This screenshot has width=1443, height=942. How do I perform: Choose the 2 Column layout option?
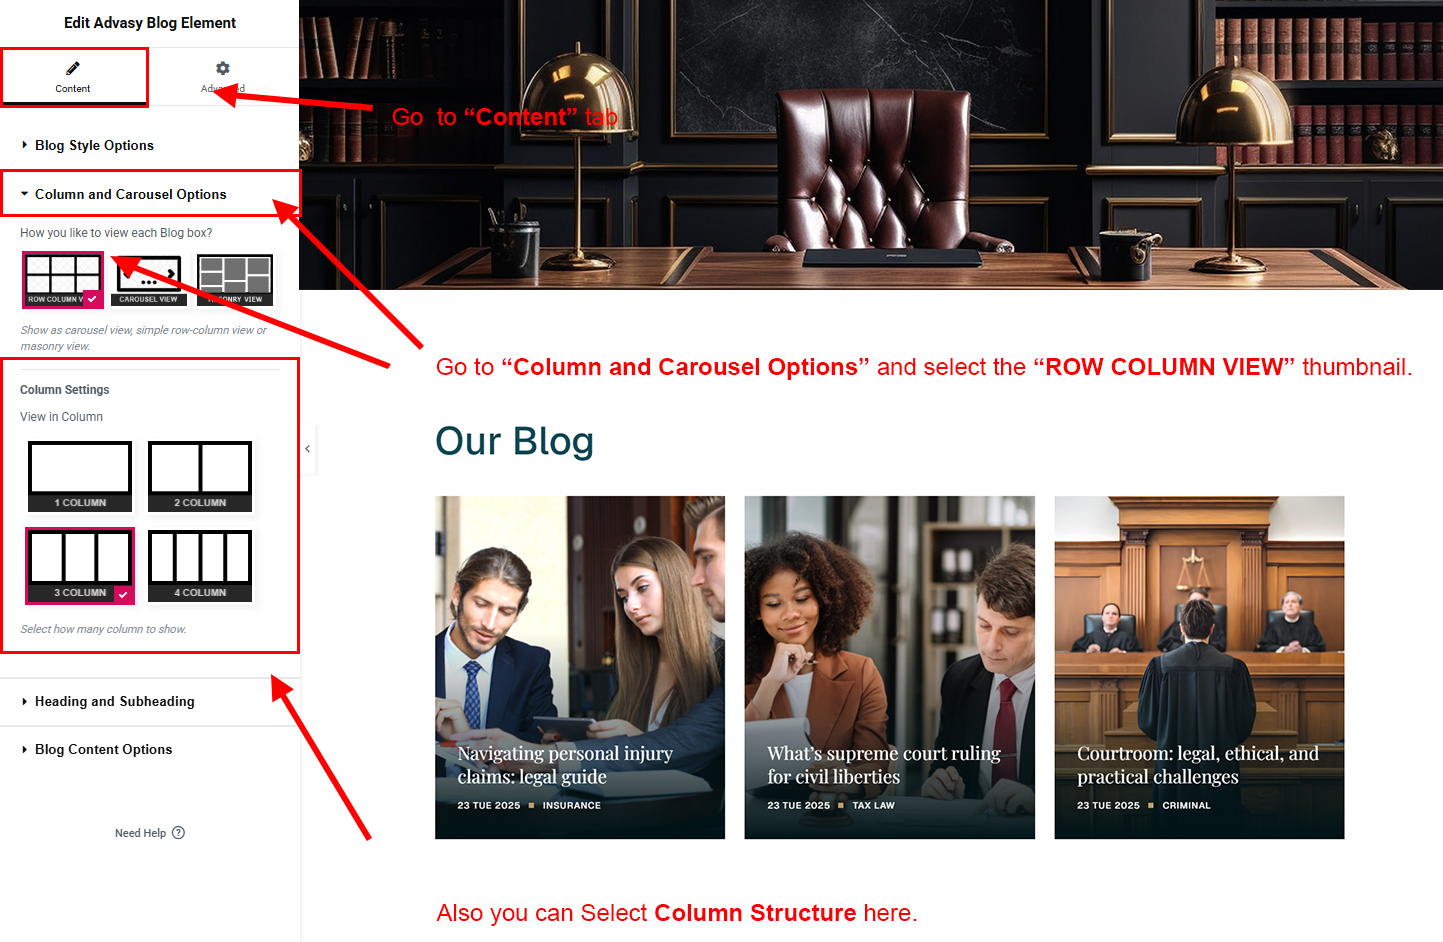200,477
